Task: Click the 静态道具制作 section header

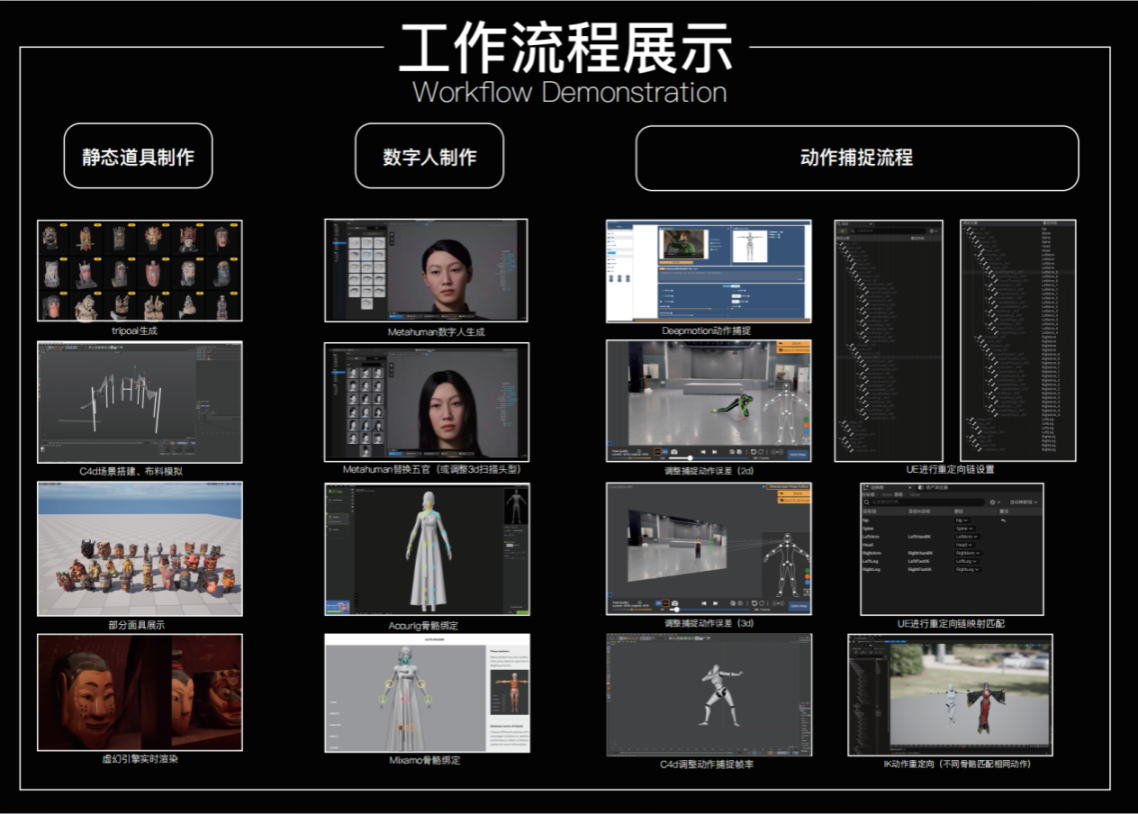Action: 138,156
